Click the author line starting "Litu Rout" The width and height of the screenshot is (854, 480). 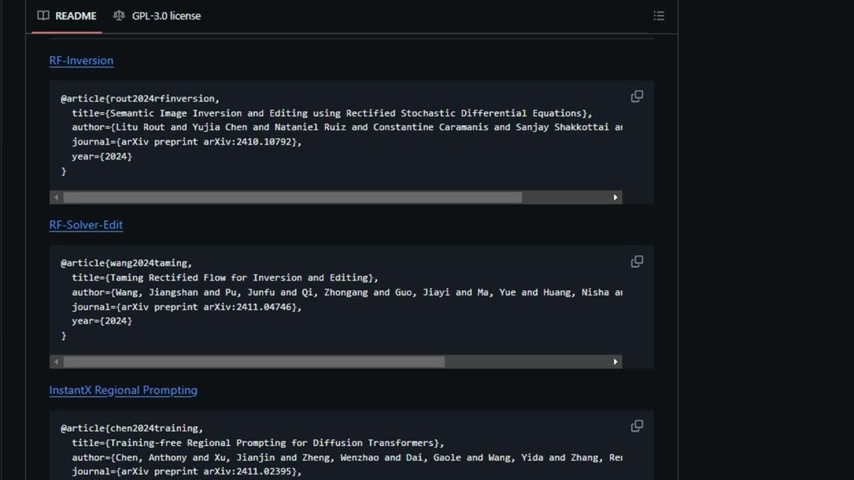(x=347, y=127)
